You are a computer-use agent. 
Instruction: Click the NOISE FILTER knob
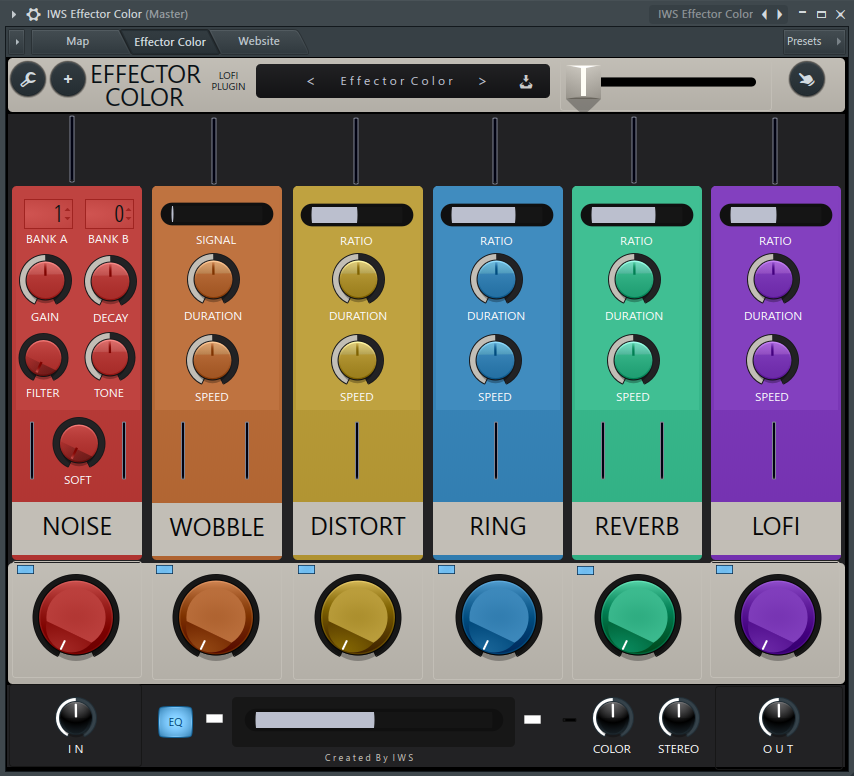tap(44, 358)
